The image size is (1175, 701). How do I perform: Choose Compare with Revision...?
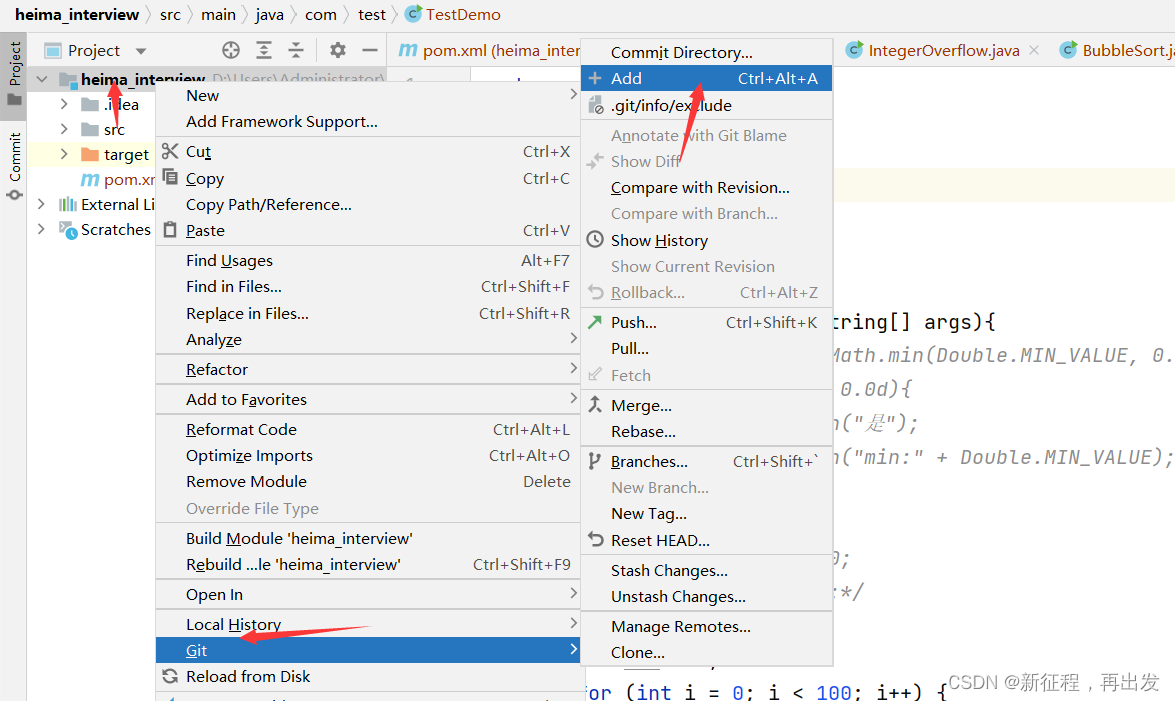coord(707,187)
